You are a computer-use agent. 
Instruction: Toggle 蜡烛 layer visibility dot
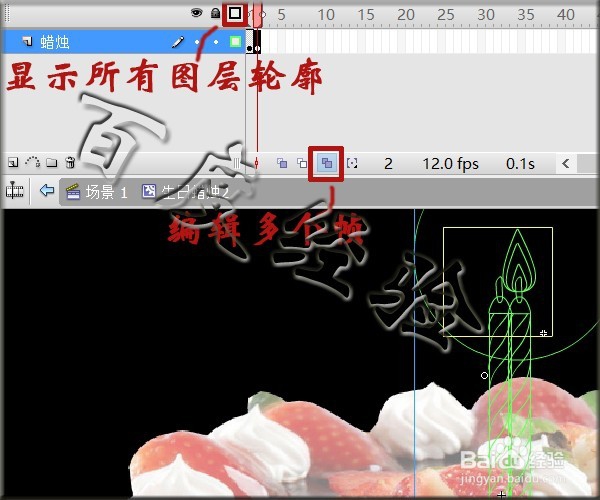(197, 42)
